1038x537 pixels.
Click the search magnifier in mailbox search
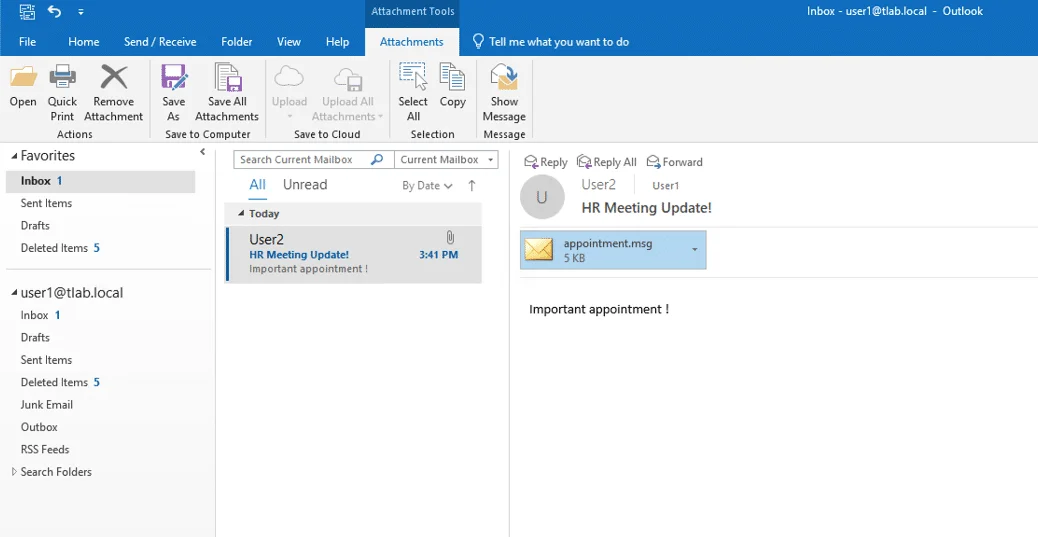click(377, 160)
